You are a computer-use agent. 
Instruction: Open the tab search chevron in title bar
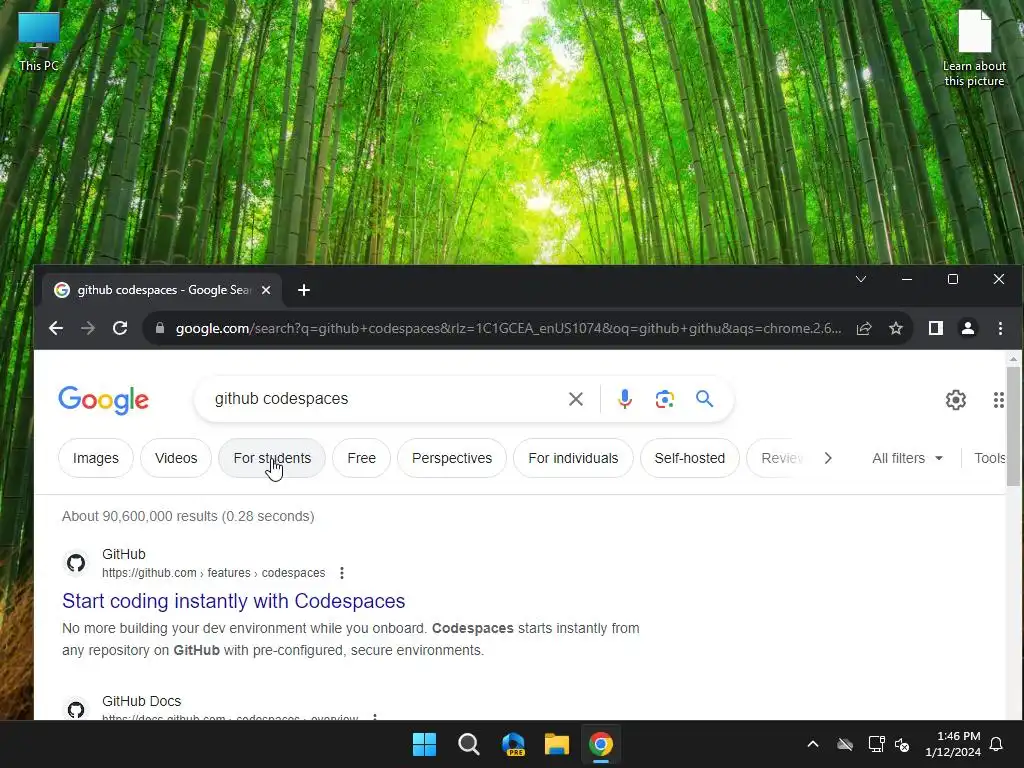[x=861, y=280]
